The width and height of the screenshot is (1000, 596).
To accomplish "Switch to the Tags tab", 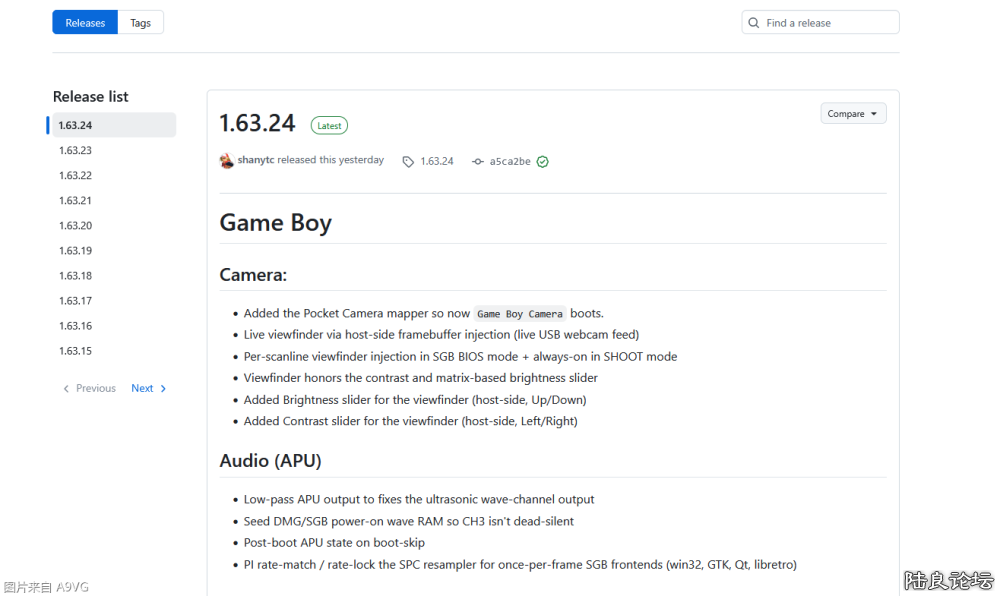I will click(140, 23).
